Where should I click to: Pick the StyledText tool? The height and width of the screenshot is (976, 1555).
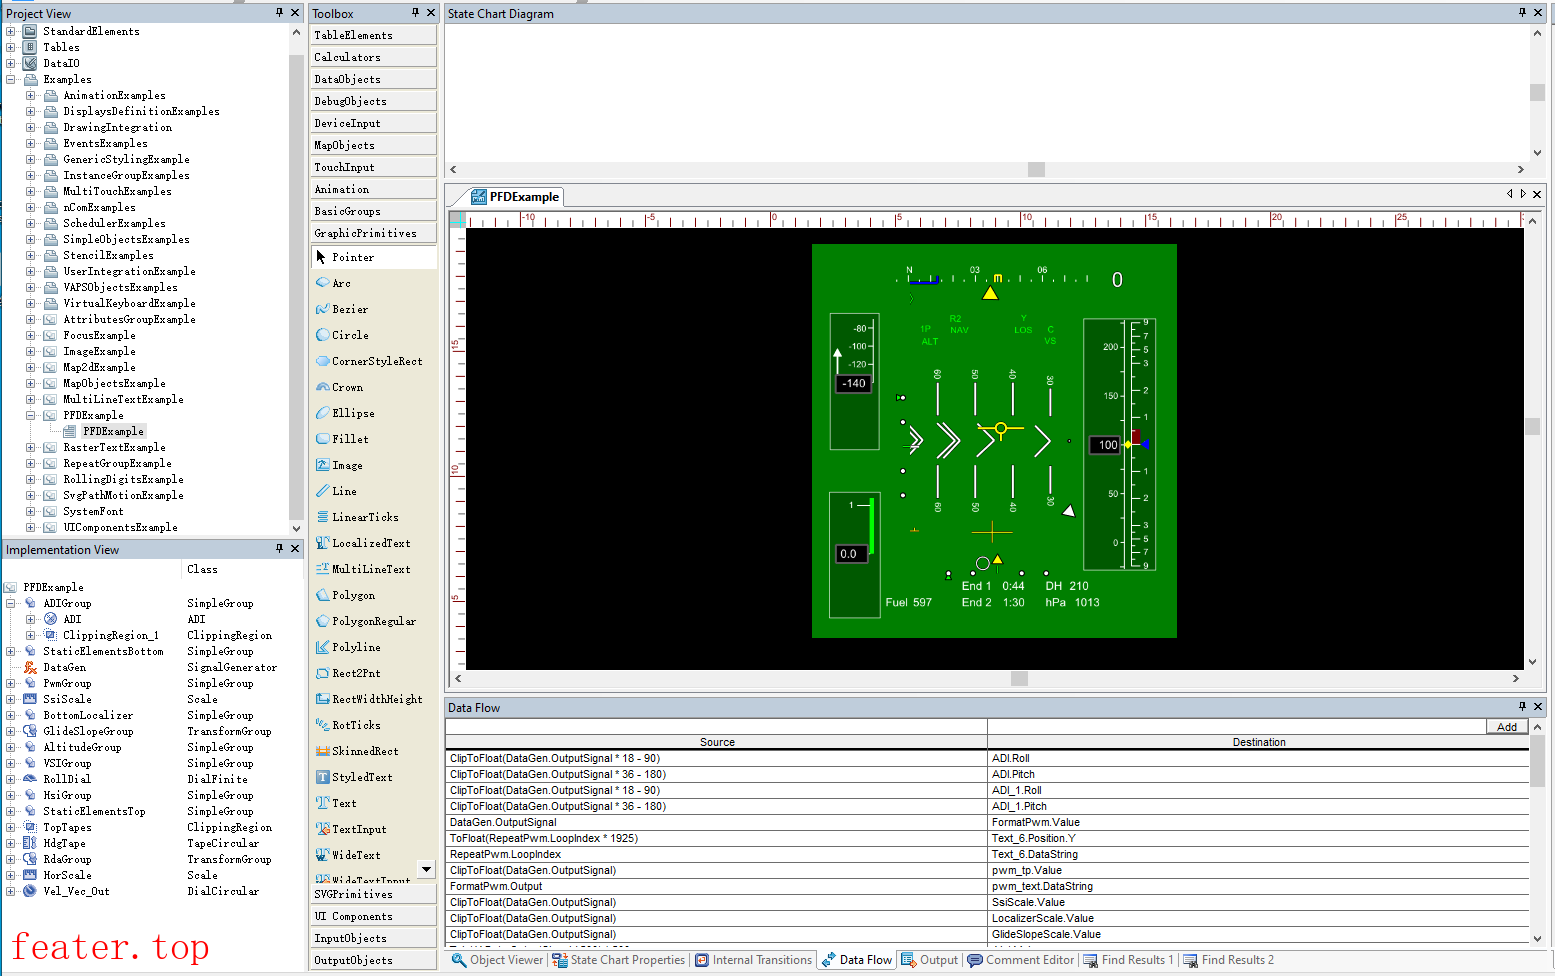361,777
